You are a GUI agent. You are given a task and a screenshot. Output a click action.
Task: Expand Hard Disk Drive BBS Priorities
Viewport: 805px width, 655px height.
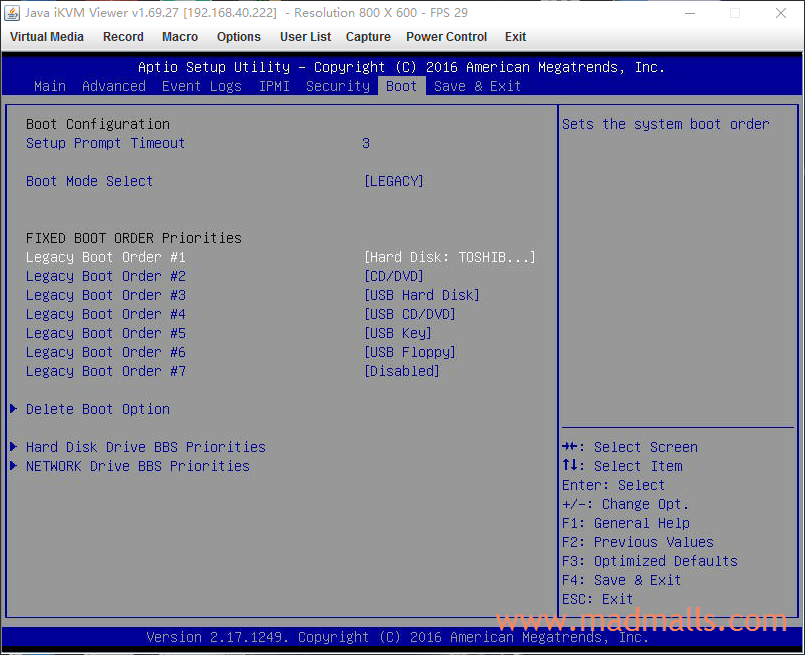pyautogui.click(x=146, y=447)
